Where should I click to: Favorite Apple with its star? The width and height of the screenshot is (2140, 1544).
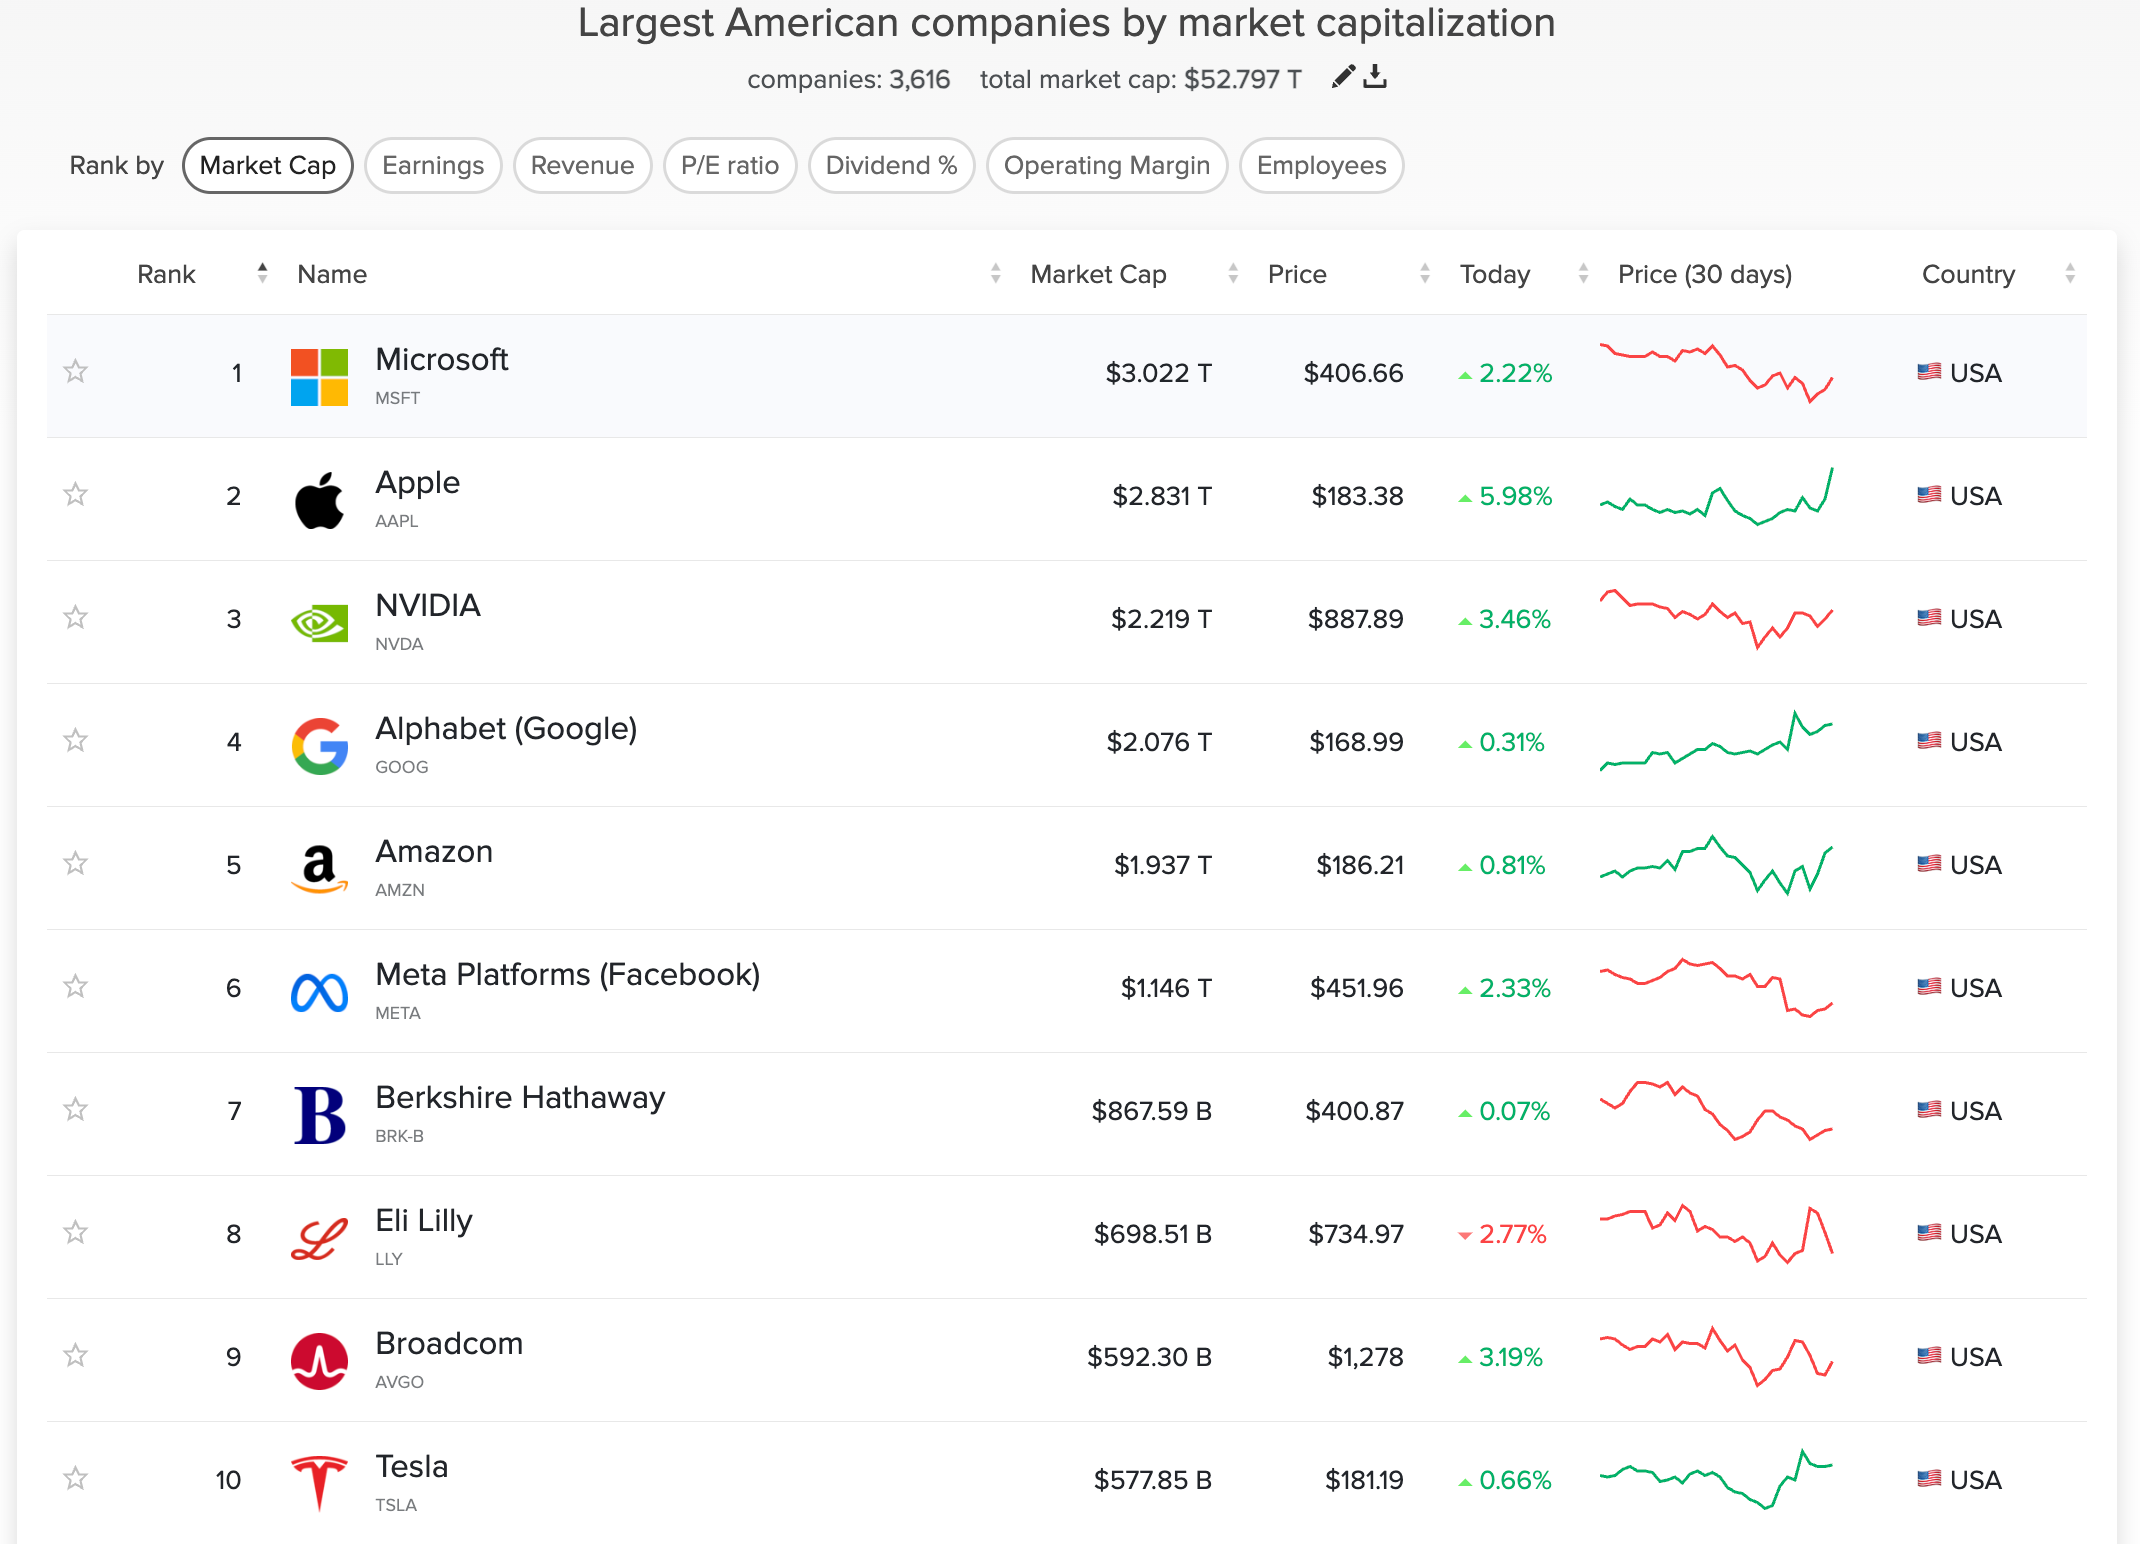(76, 495)
